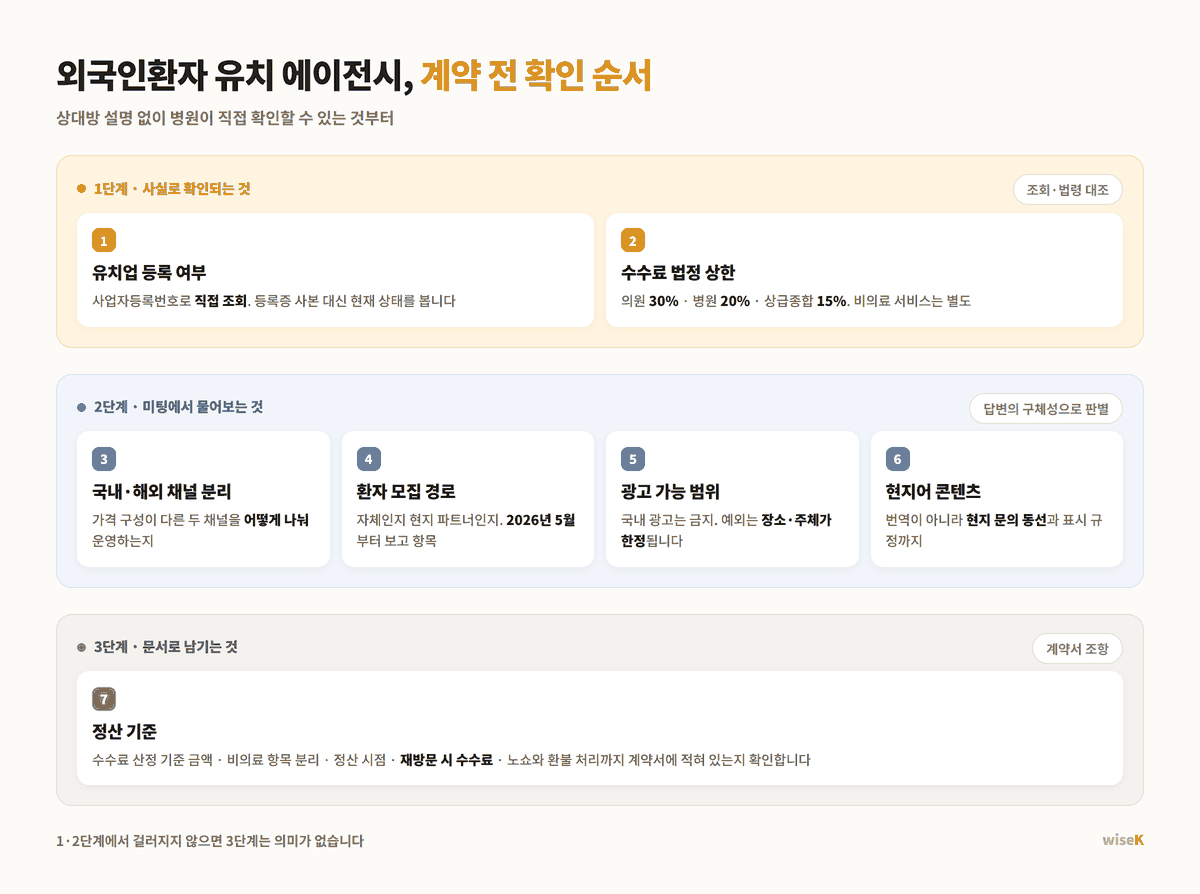
Task: Click the 환자 모집 경로 heading
Action: tap(406, 492)
